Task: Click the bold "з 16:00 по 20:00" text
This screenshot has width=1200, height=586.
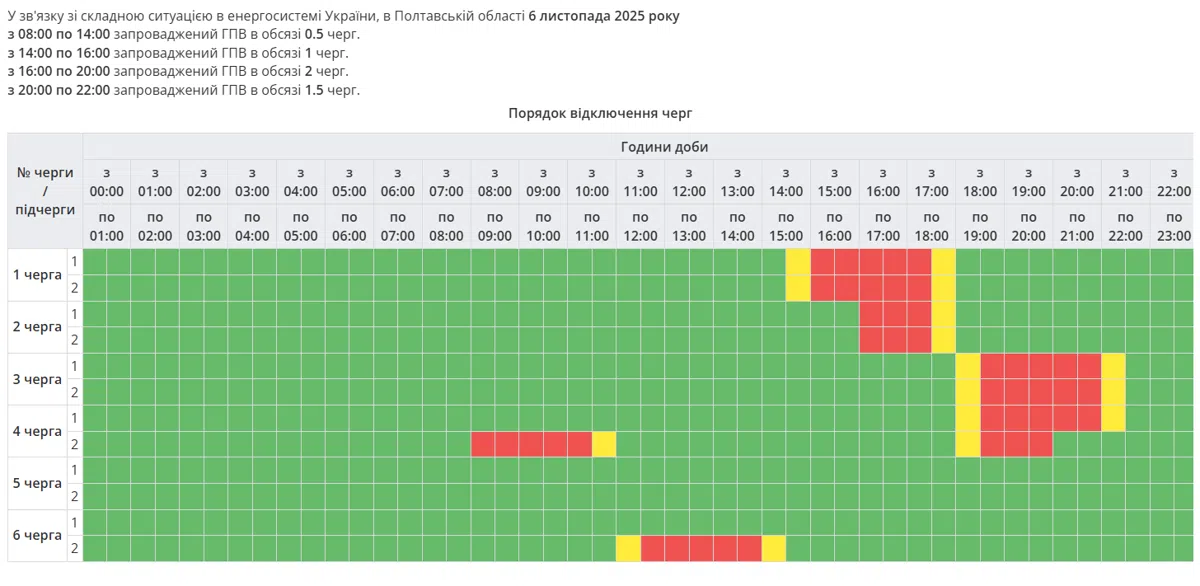Action: (x=58, y=71)
